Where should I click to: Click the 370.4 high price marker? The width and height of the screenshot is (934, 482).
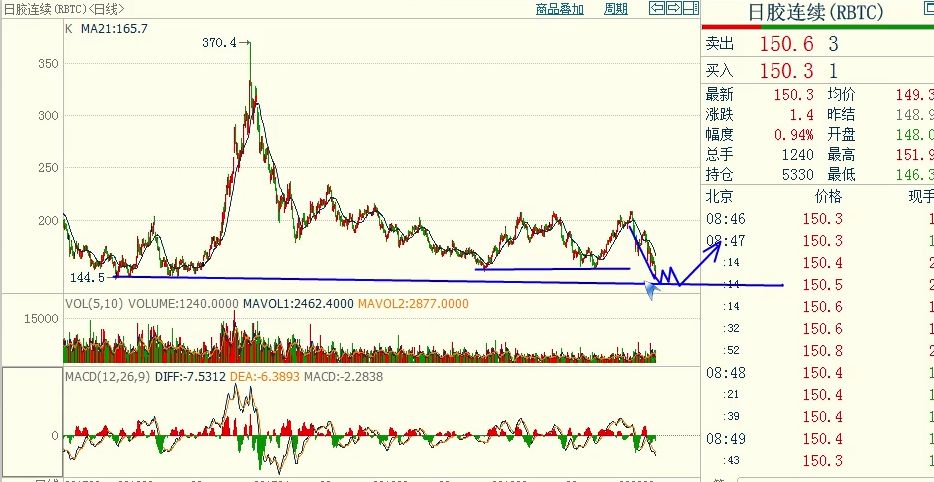pyautogui.click(x=219, y=42)
